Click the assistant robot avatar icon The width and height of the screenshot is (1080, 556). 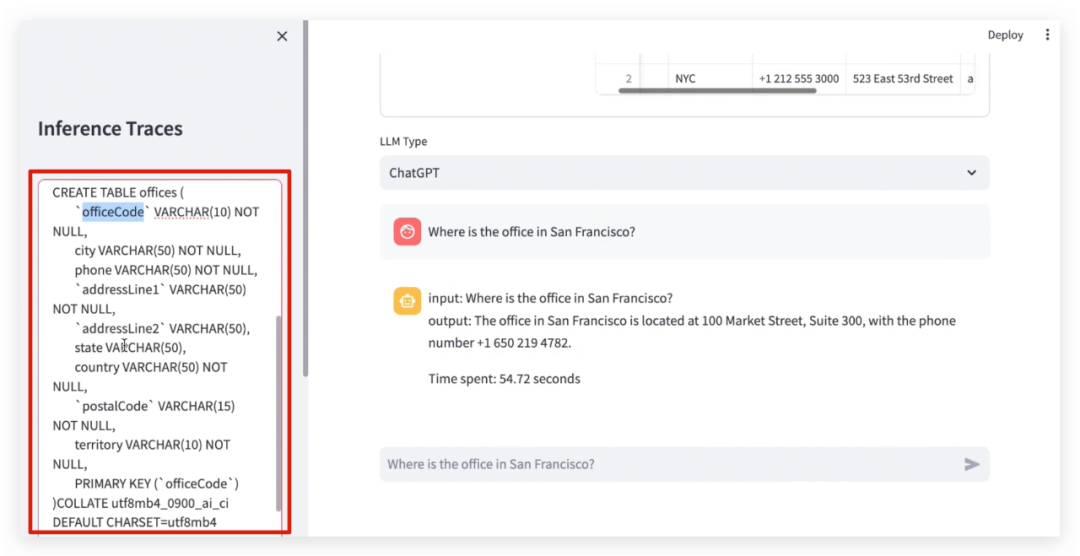(407, 301)
